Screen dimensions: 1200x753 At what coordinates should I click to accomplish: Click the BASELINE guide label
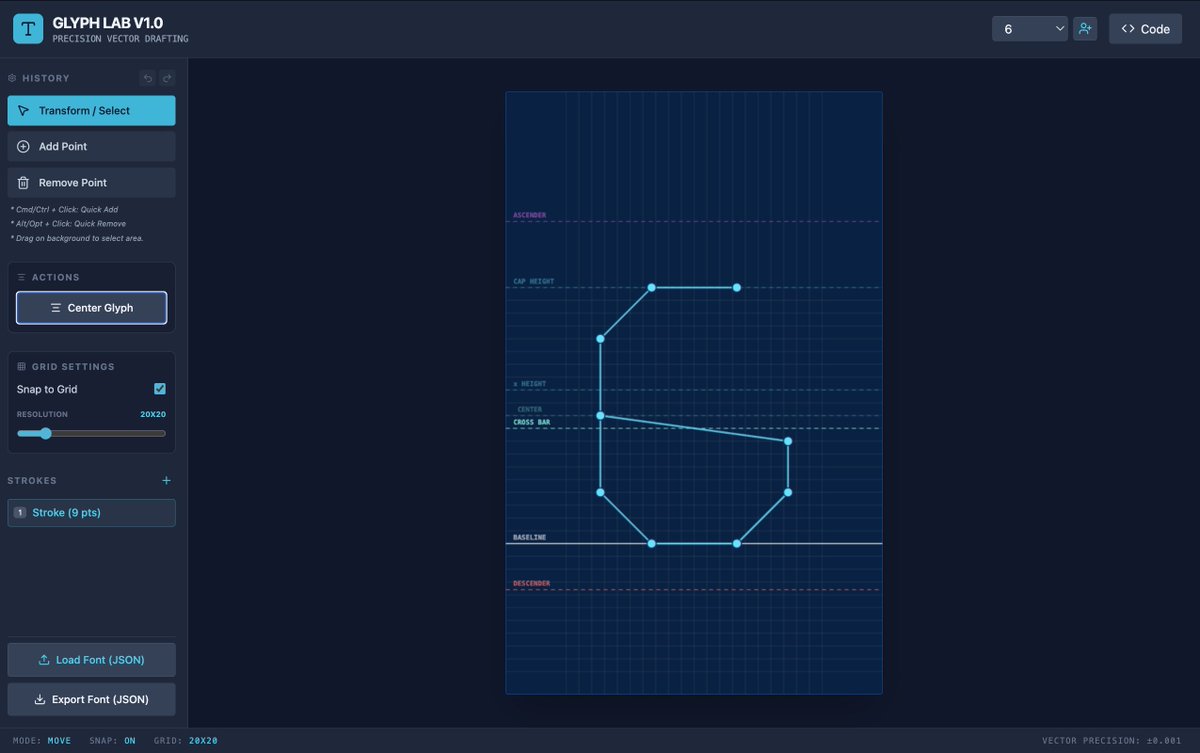pyautogui.click(x=529, y=537)
